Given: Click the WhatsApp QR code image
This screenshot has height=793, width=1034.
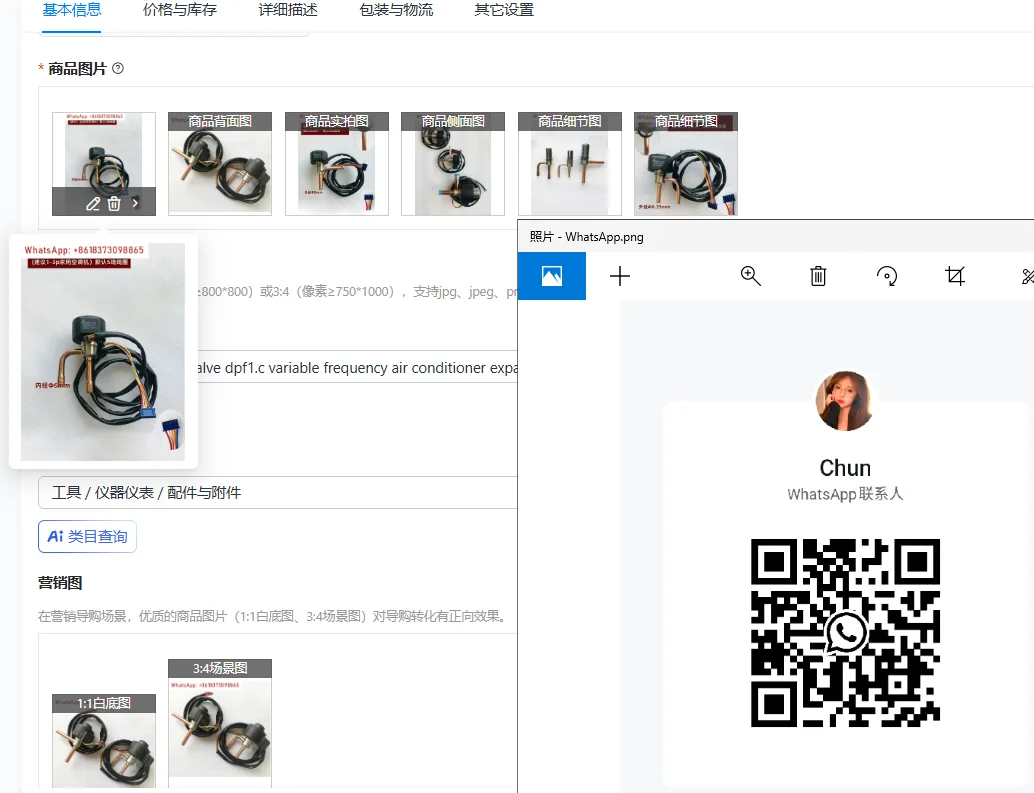Looking at the screenshot, I should (x=845, y=633).
